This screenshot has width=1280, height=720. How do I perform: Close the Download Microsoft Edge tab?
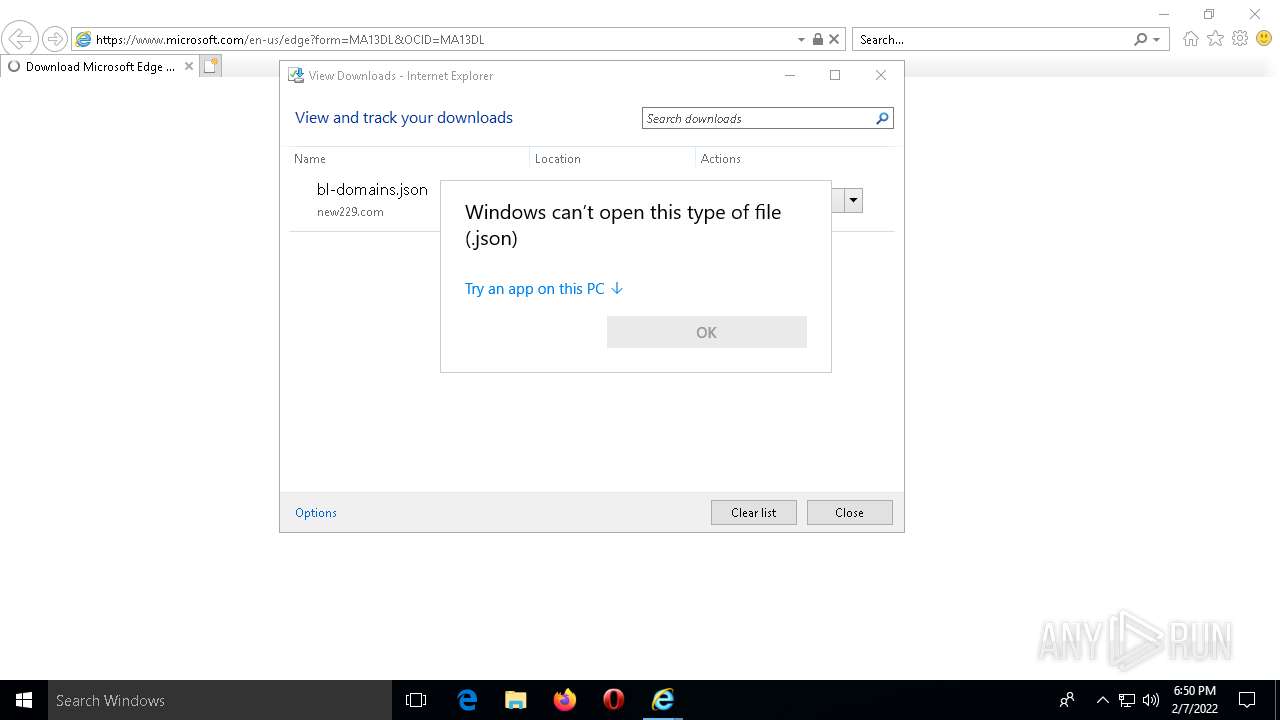(x=189, y=66)
